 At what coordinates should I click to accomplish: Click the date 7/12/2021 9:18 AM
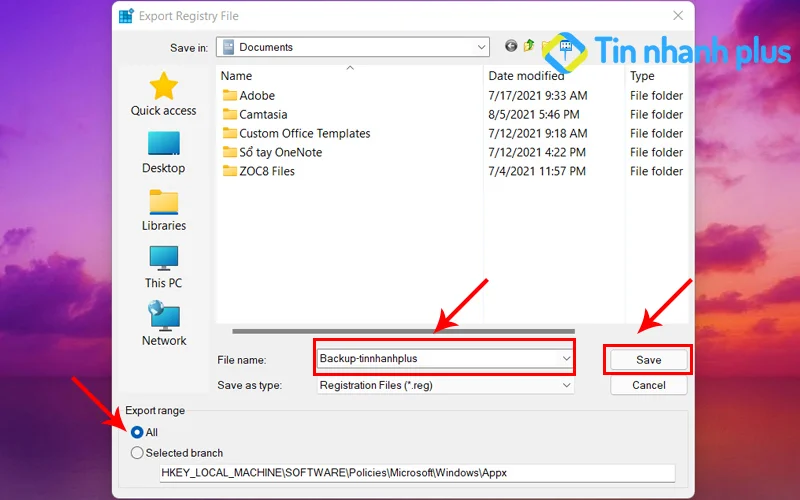tap(538, 133)
